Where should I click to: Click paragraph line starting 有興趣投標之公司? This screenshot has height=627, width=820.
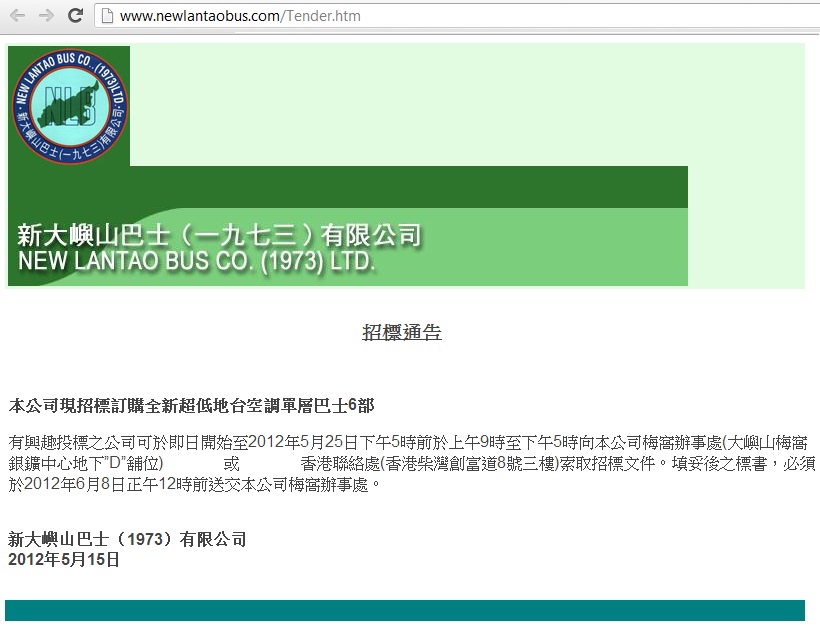tap(408, 442)
